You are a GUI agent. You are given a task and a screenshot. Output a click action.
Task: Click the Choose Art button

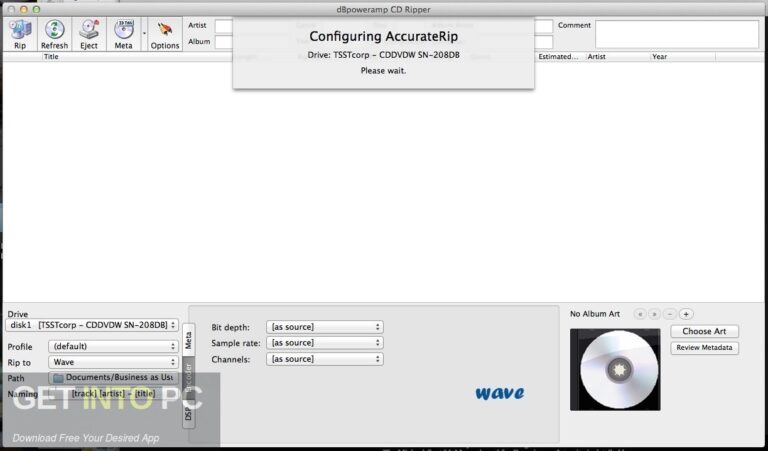(704, 332)
